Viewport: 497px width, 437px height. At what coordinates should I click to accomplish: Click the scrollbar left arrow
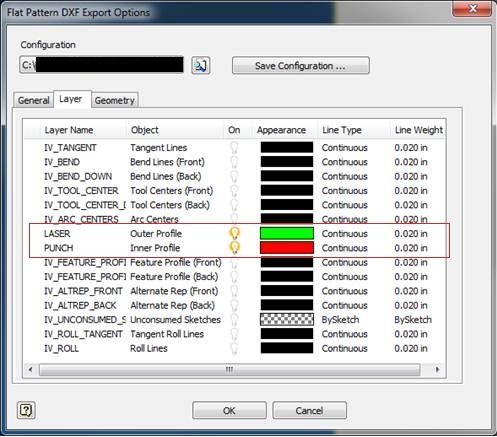(30, 369)
